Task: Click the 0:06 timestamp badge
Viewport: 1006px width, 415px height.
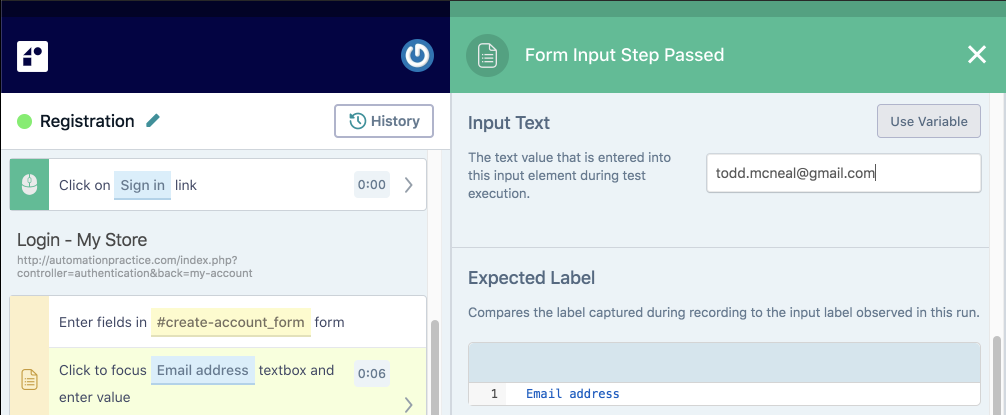Action: (371, 373)
